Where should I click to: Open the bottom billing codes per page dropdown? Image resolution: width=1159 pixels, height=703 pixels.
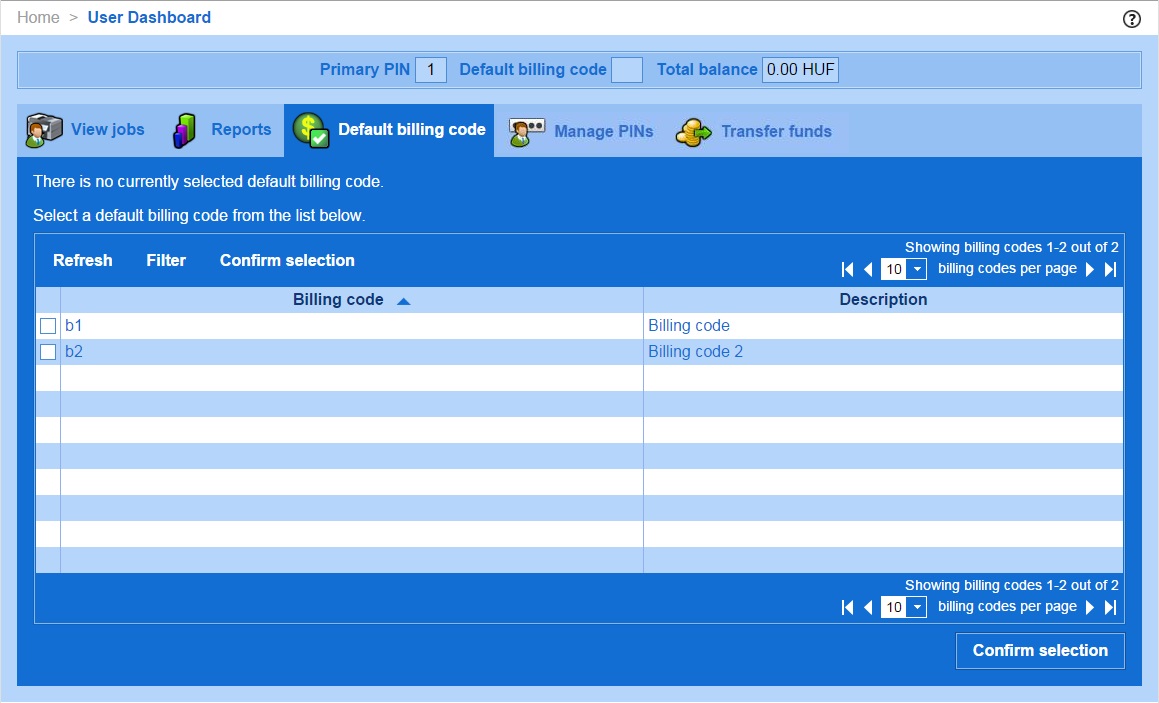[917, 607]
